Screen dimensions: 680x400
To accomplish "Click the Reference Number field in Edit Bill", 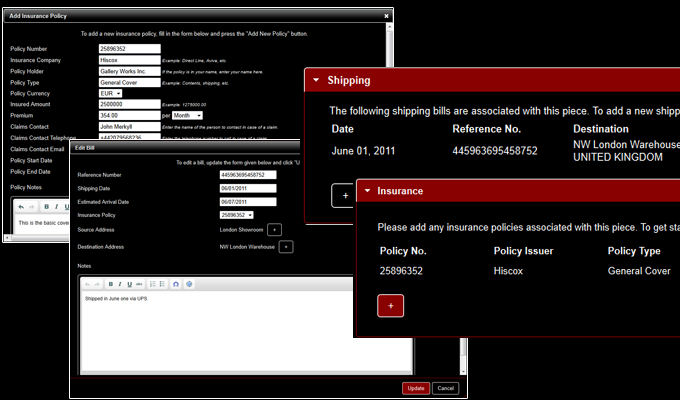I will point(248,175).
